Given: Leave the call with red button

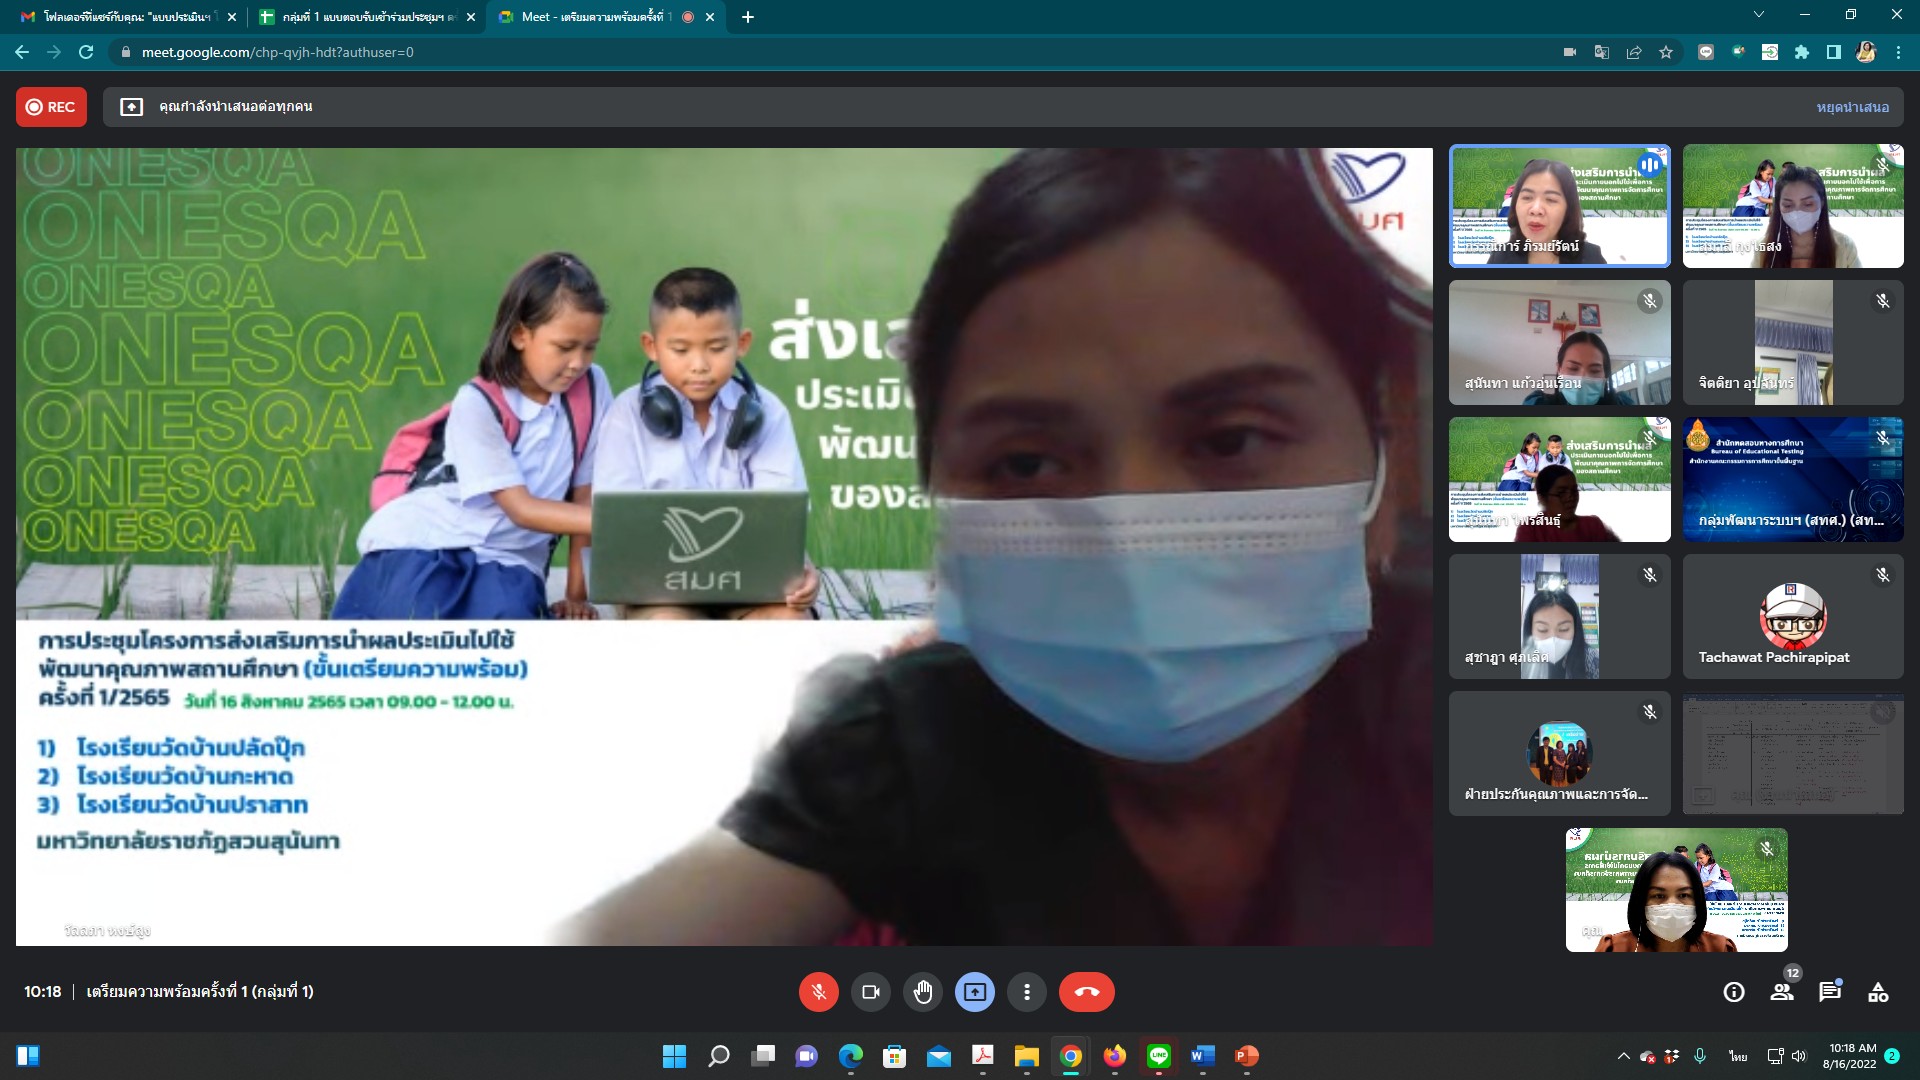Looking at the screenshot, I should coord(1086,992).
